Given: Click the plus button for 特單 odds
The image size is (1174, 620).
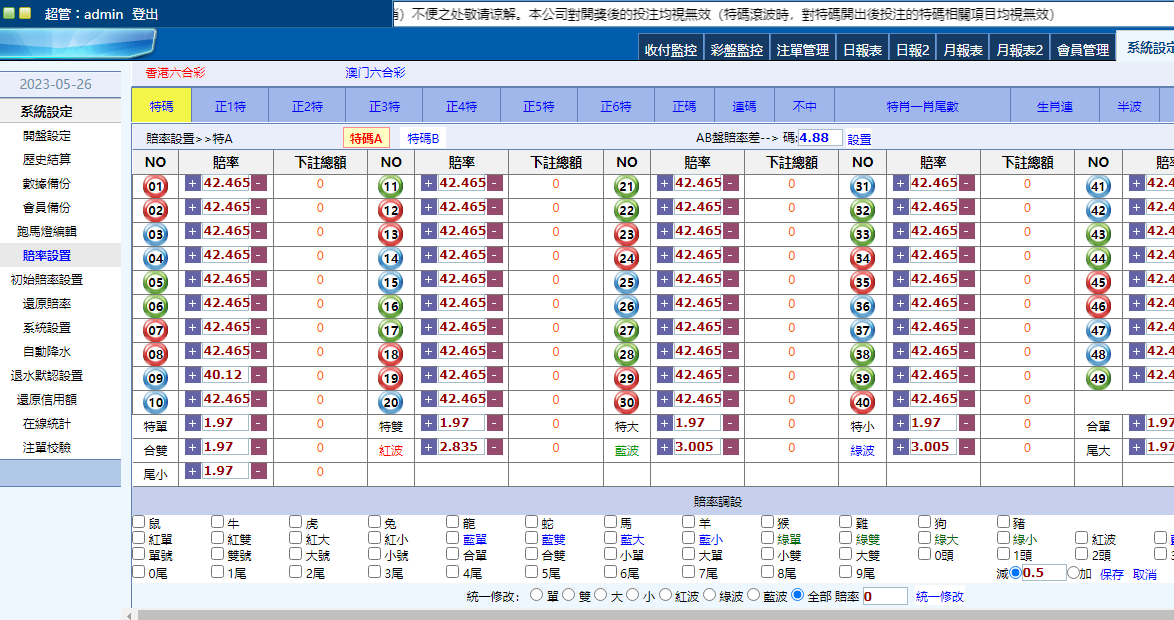Looking at the screenshot, I should tap(193, 423).
